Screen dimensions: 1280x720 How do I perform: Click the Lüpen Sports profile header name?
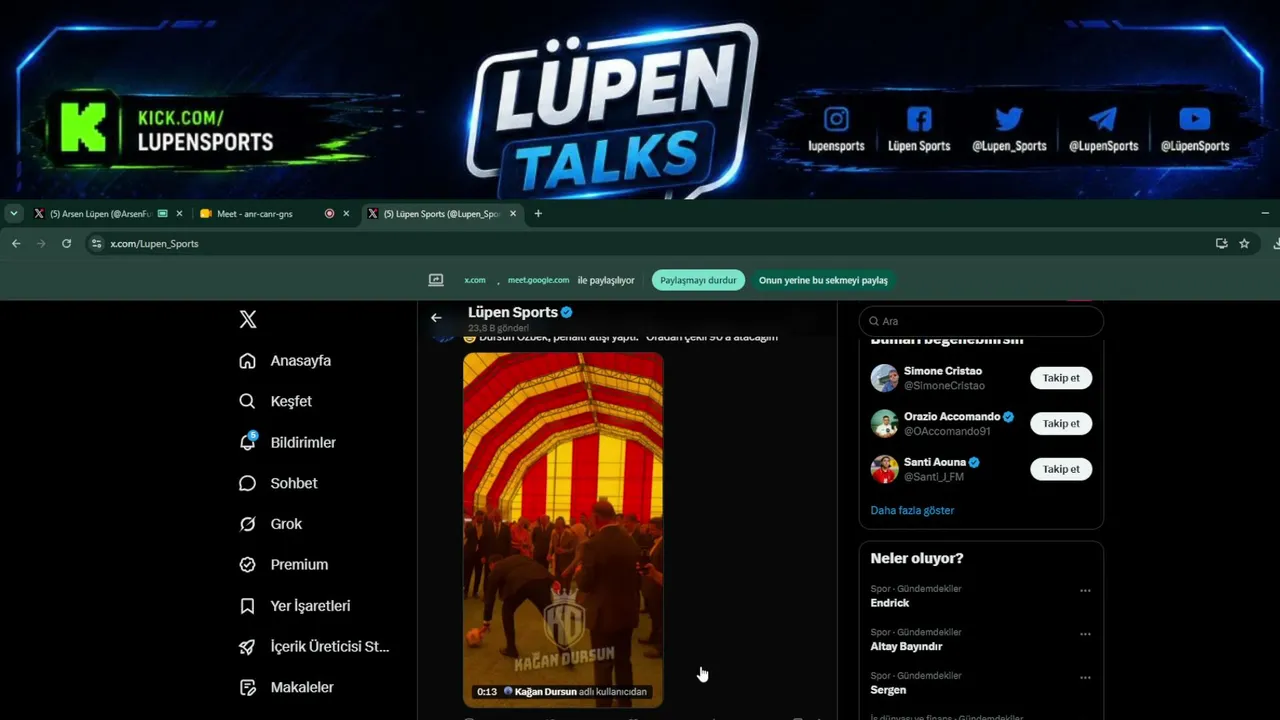tap(513, 312)
